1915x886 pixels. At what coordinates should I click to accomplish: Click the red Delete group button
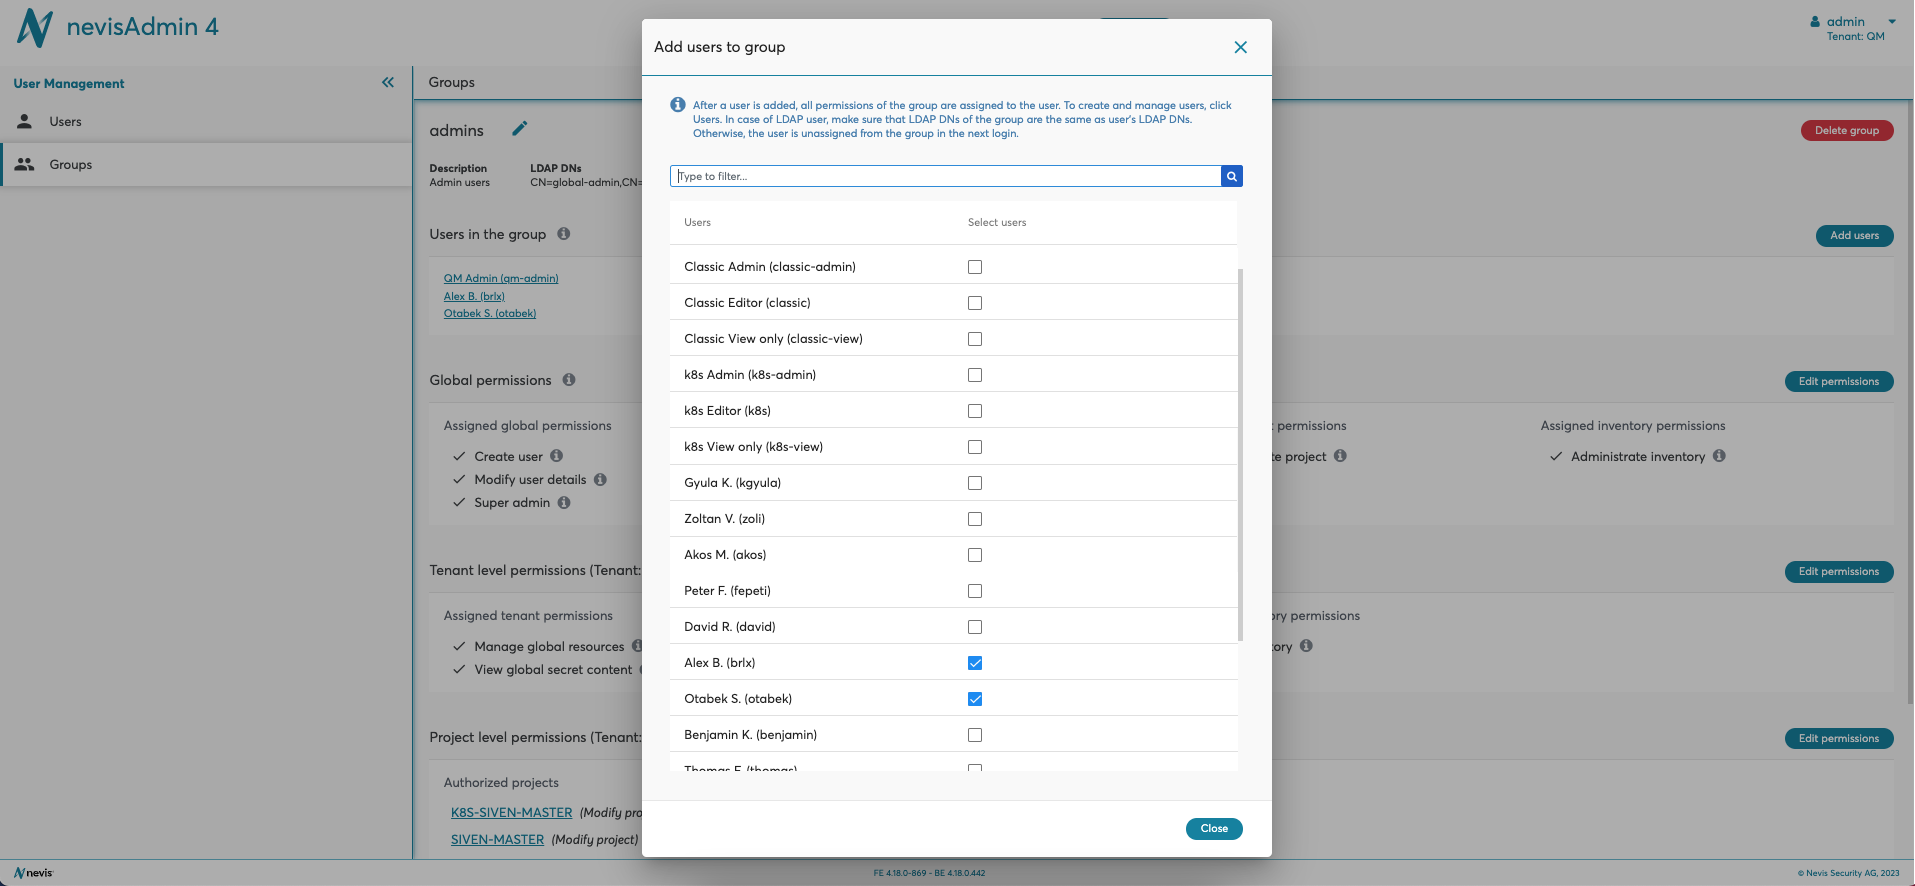coord(1846,131)
